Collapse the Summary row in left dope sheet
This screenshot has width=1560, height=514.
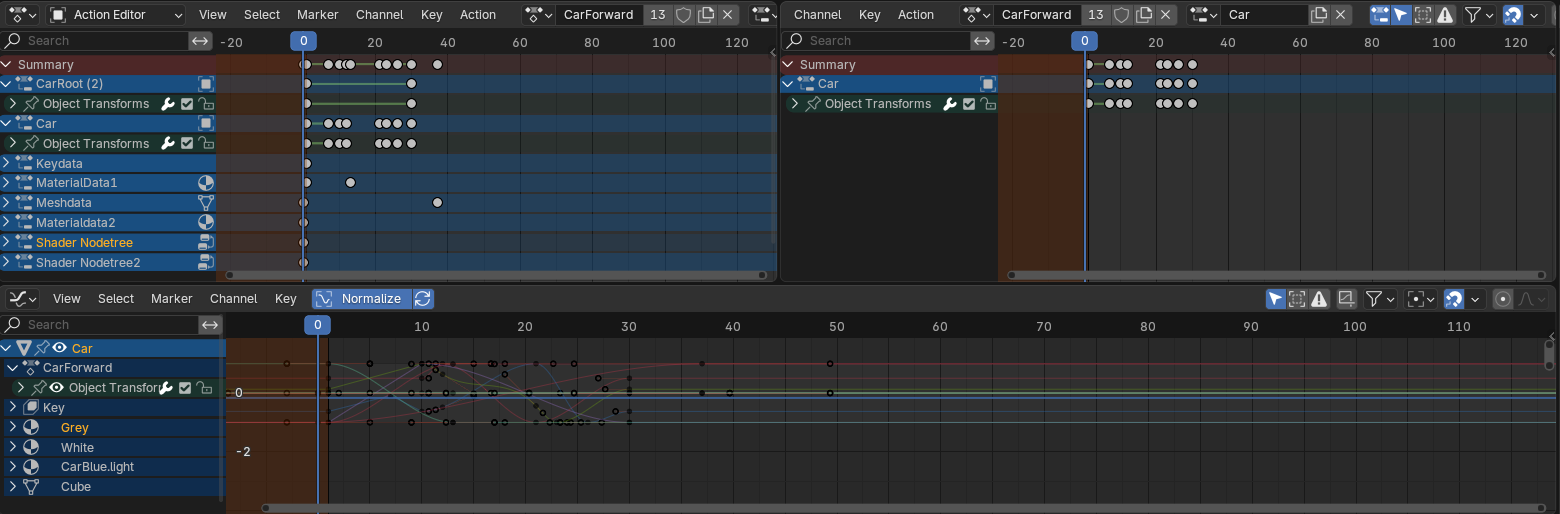point(8,64)
